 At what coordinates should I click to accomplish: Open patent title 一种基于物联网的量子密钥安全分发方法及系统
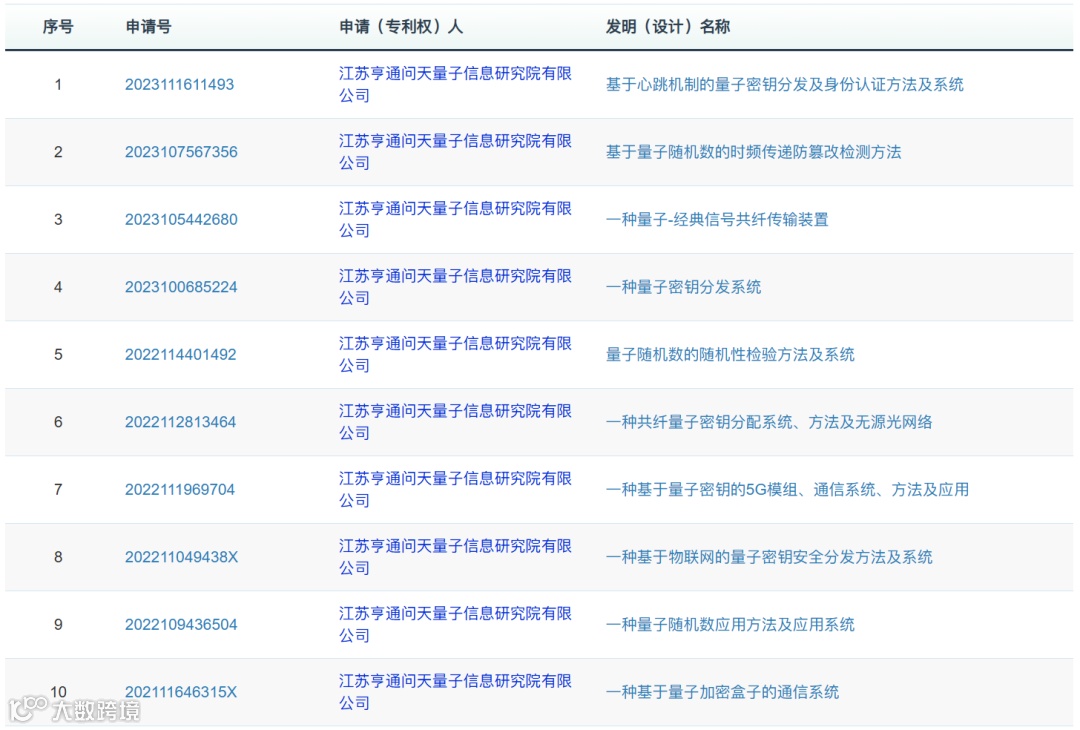[769, 557]
